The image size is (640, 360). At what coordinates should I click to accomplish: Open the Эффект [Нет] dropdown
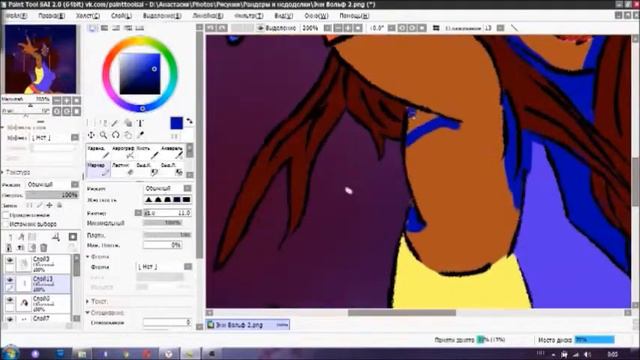pyautogui.click(x=54, y=138)
